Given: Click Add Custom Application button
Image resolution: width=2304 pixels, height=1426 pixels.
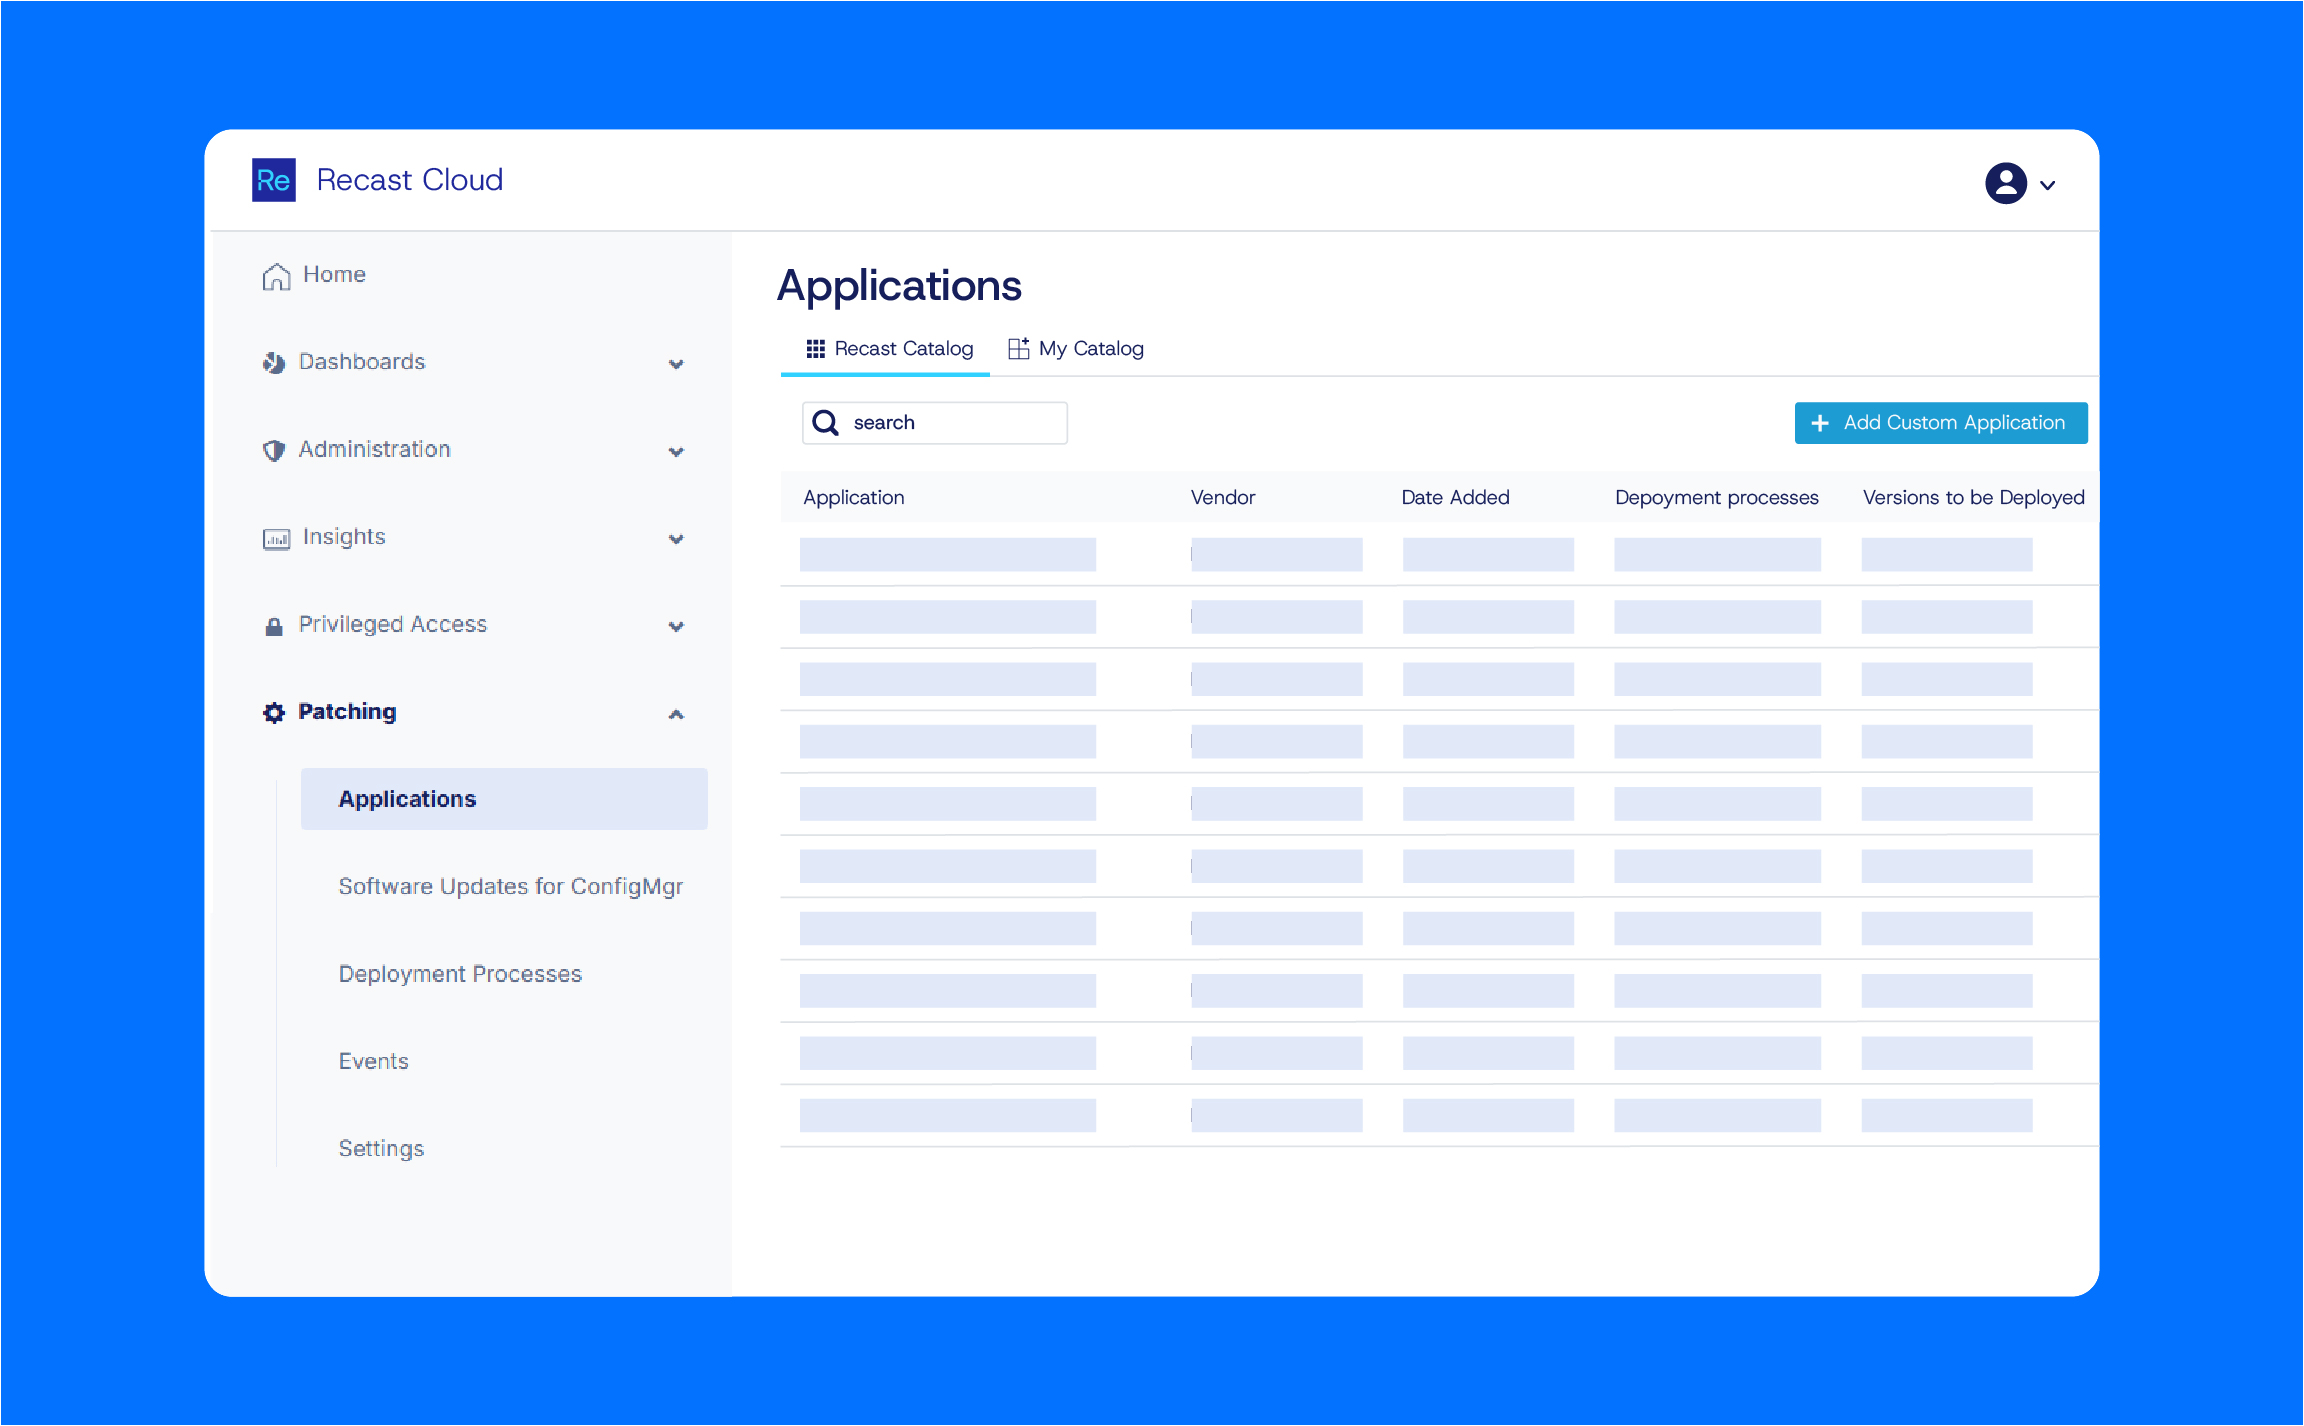Looking at the screenshot, I should pos(1941,423).
